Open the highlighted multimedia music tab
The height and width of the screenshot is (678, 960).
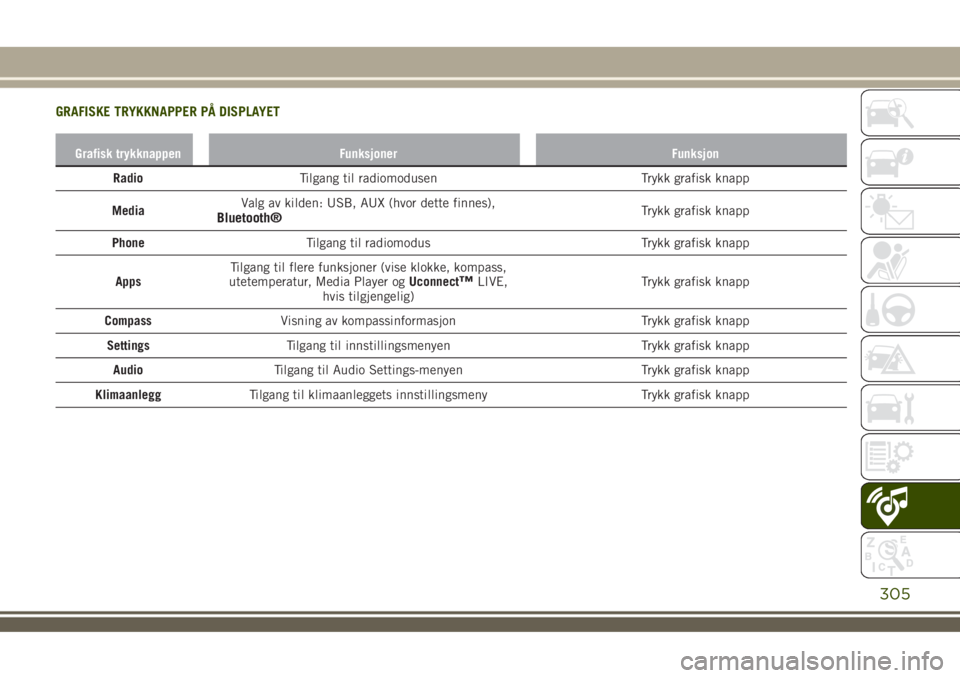(910, 505)
